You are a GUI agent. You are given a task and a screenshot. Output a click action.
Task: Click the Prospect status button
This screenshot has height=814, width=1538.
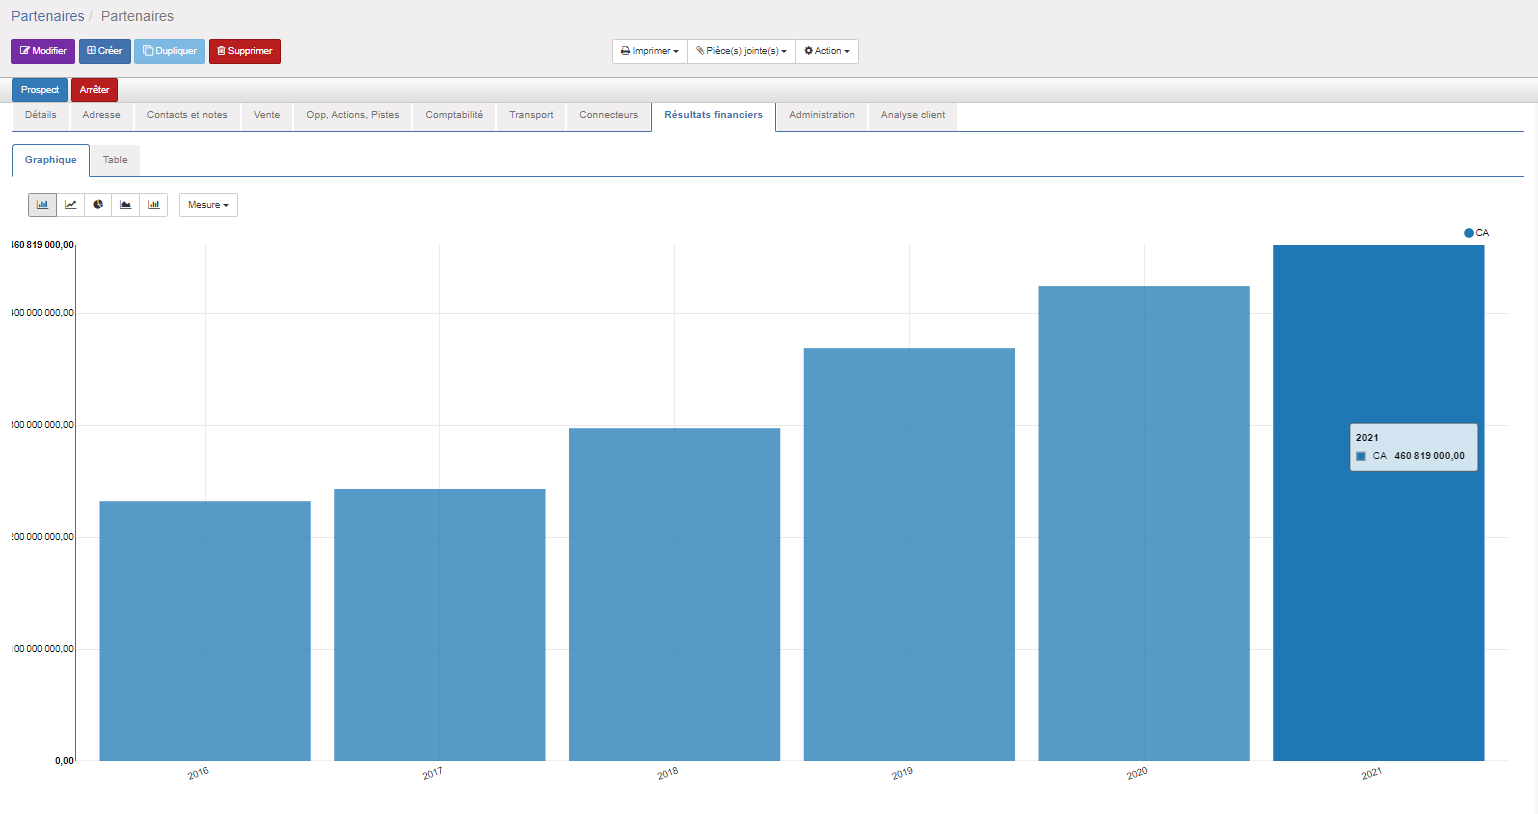[x=40, y=90]
